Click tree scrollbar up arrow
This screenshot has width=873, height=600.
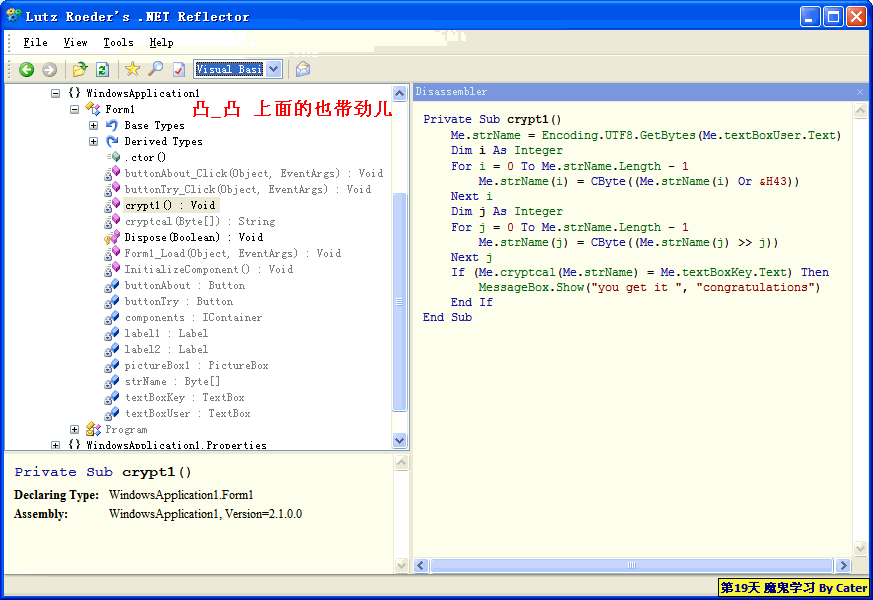(400, 93)
